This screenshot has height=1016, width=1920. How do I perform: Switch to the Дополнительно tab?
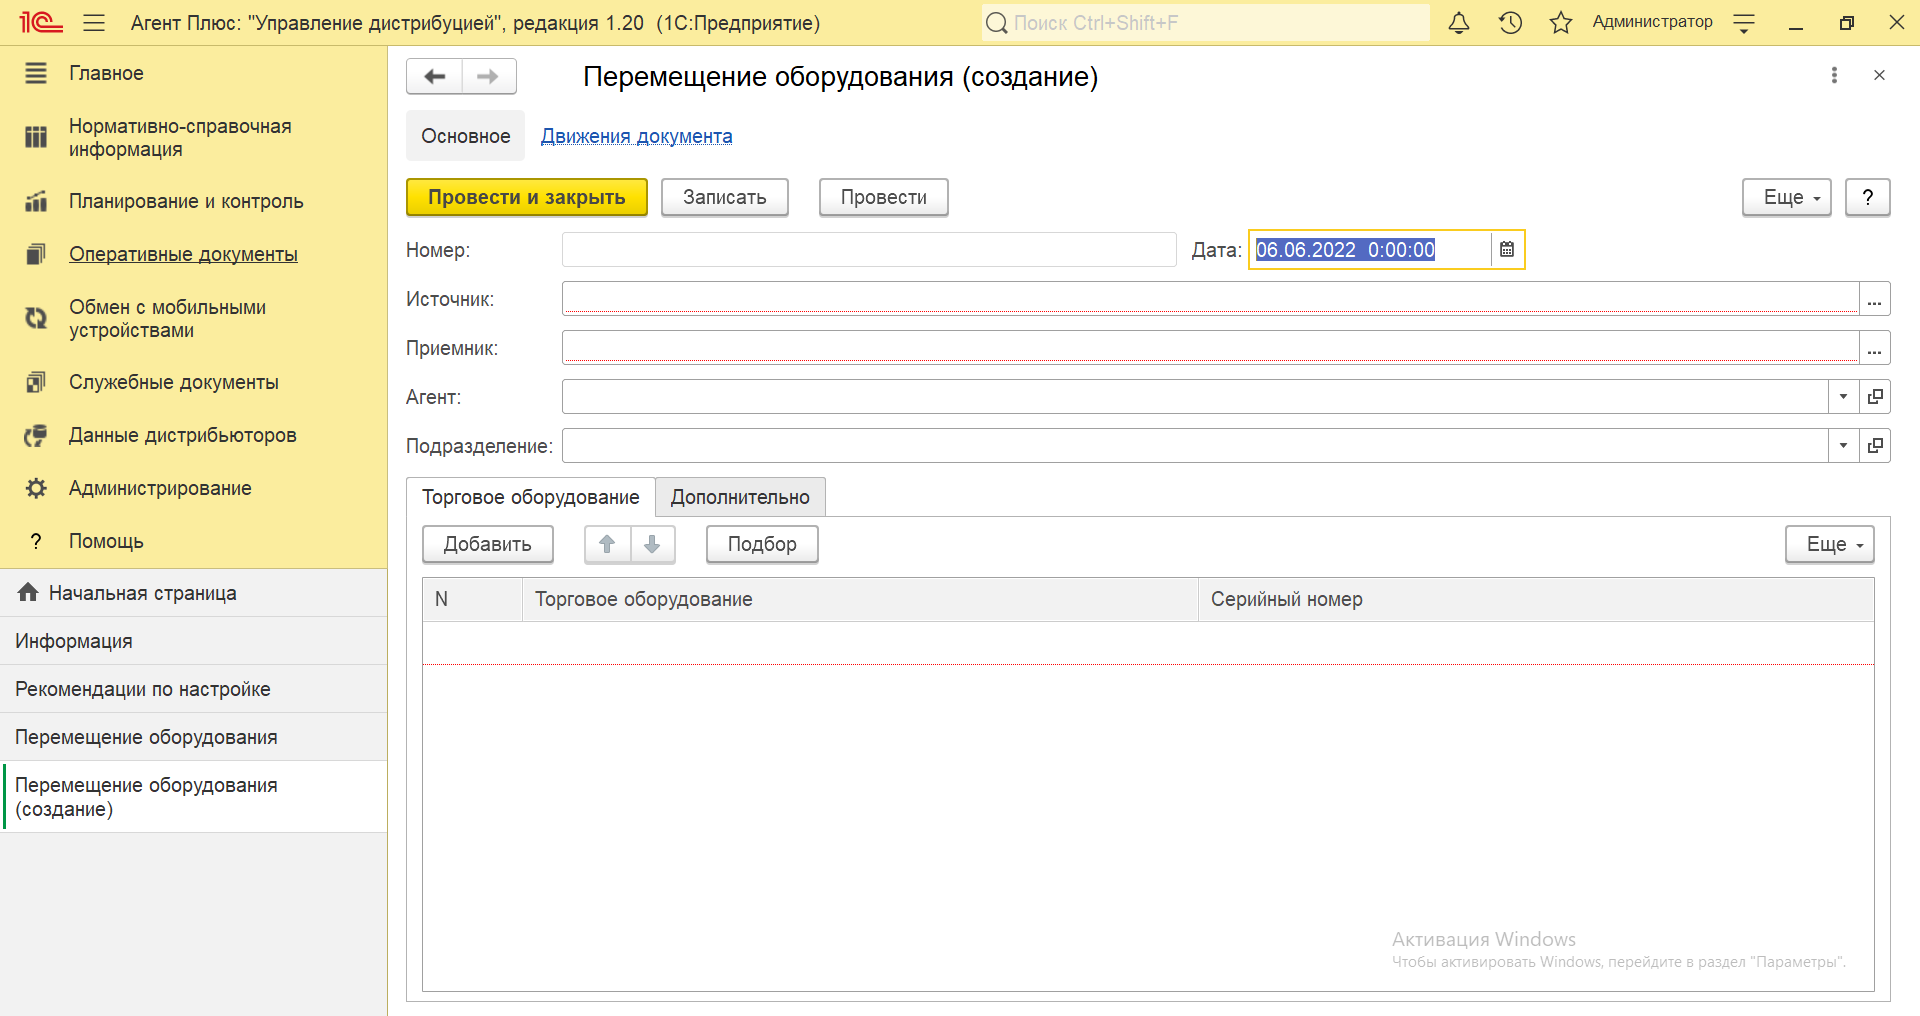coord(740,497)
